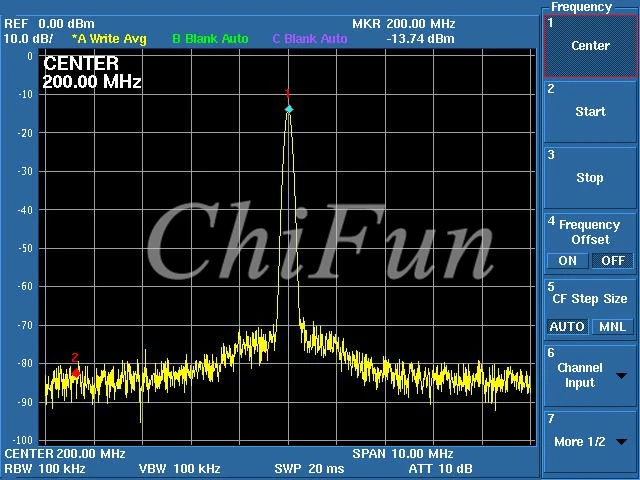Set CF Step Size to MNL
The height and width of the screenshot is (480, 640).
[613, 327]
